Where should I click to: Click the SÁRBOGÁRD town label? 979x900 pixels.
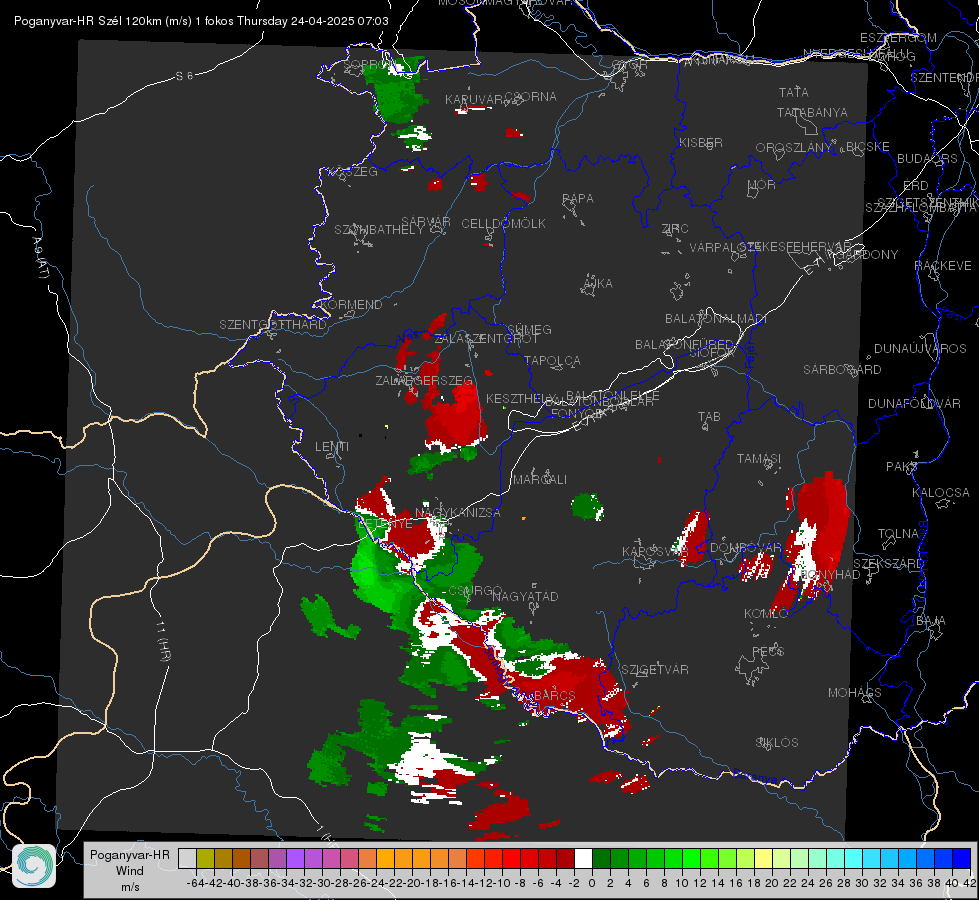[842, 370]
